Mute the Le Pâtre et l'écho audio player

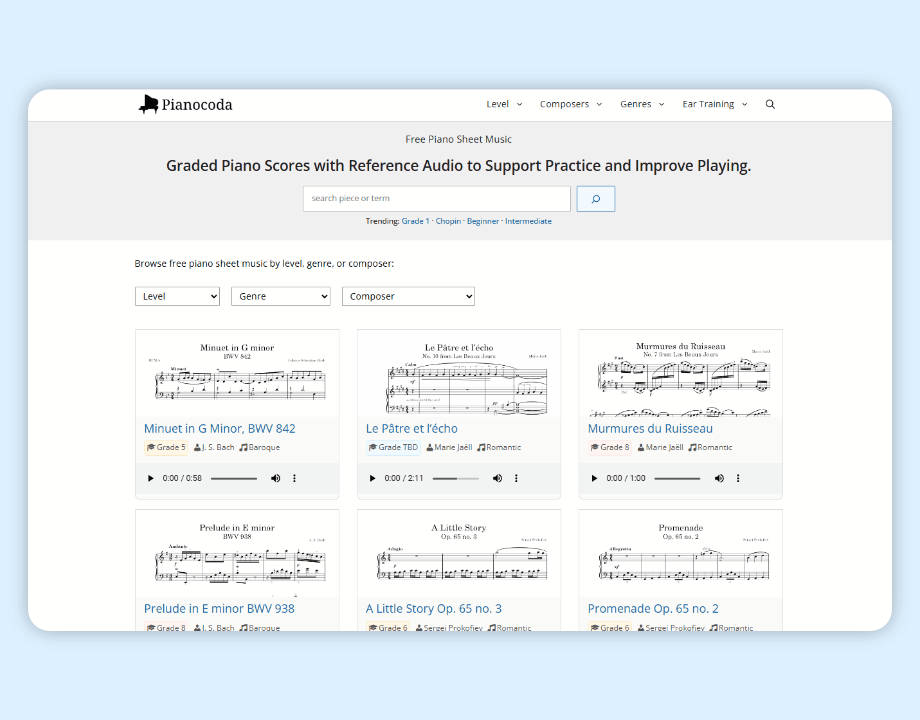click(x=497, y=478)
